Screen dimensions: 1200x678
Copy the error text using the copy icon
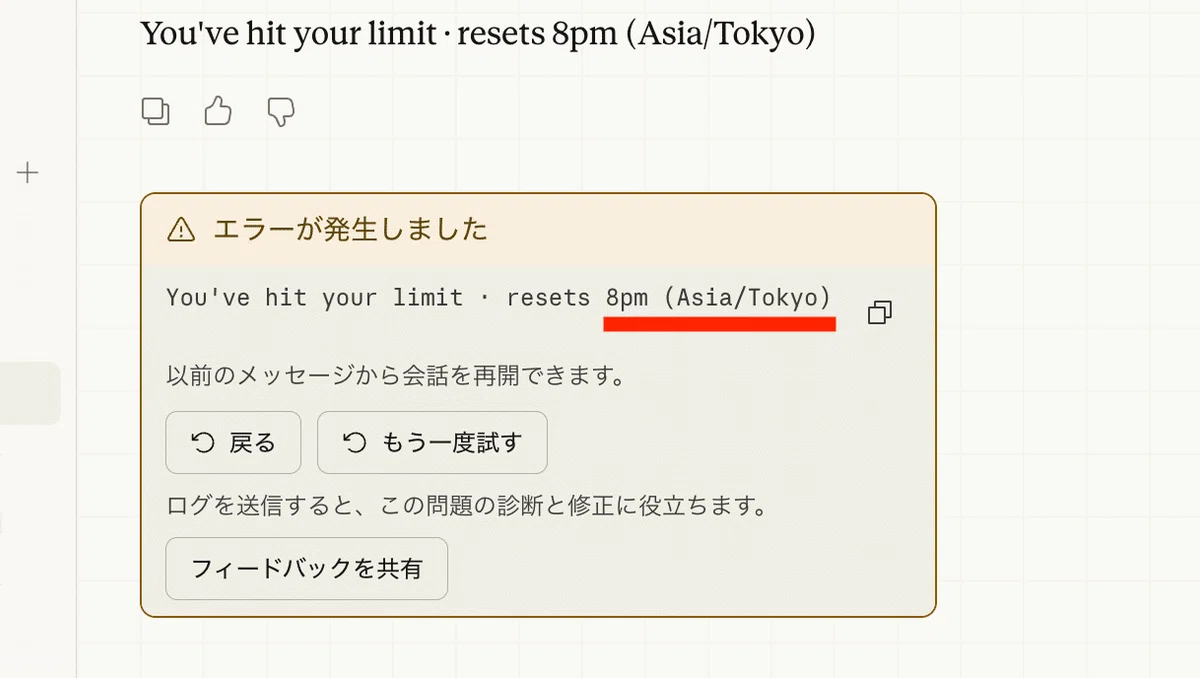point(880,312)
